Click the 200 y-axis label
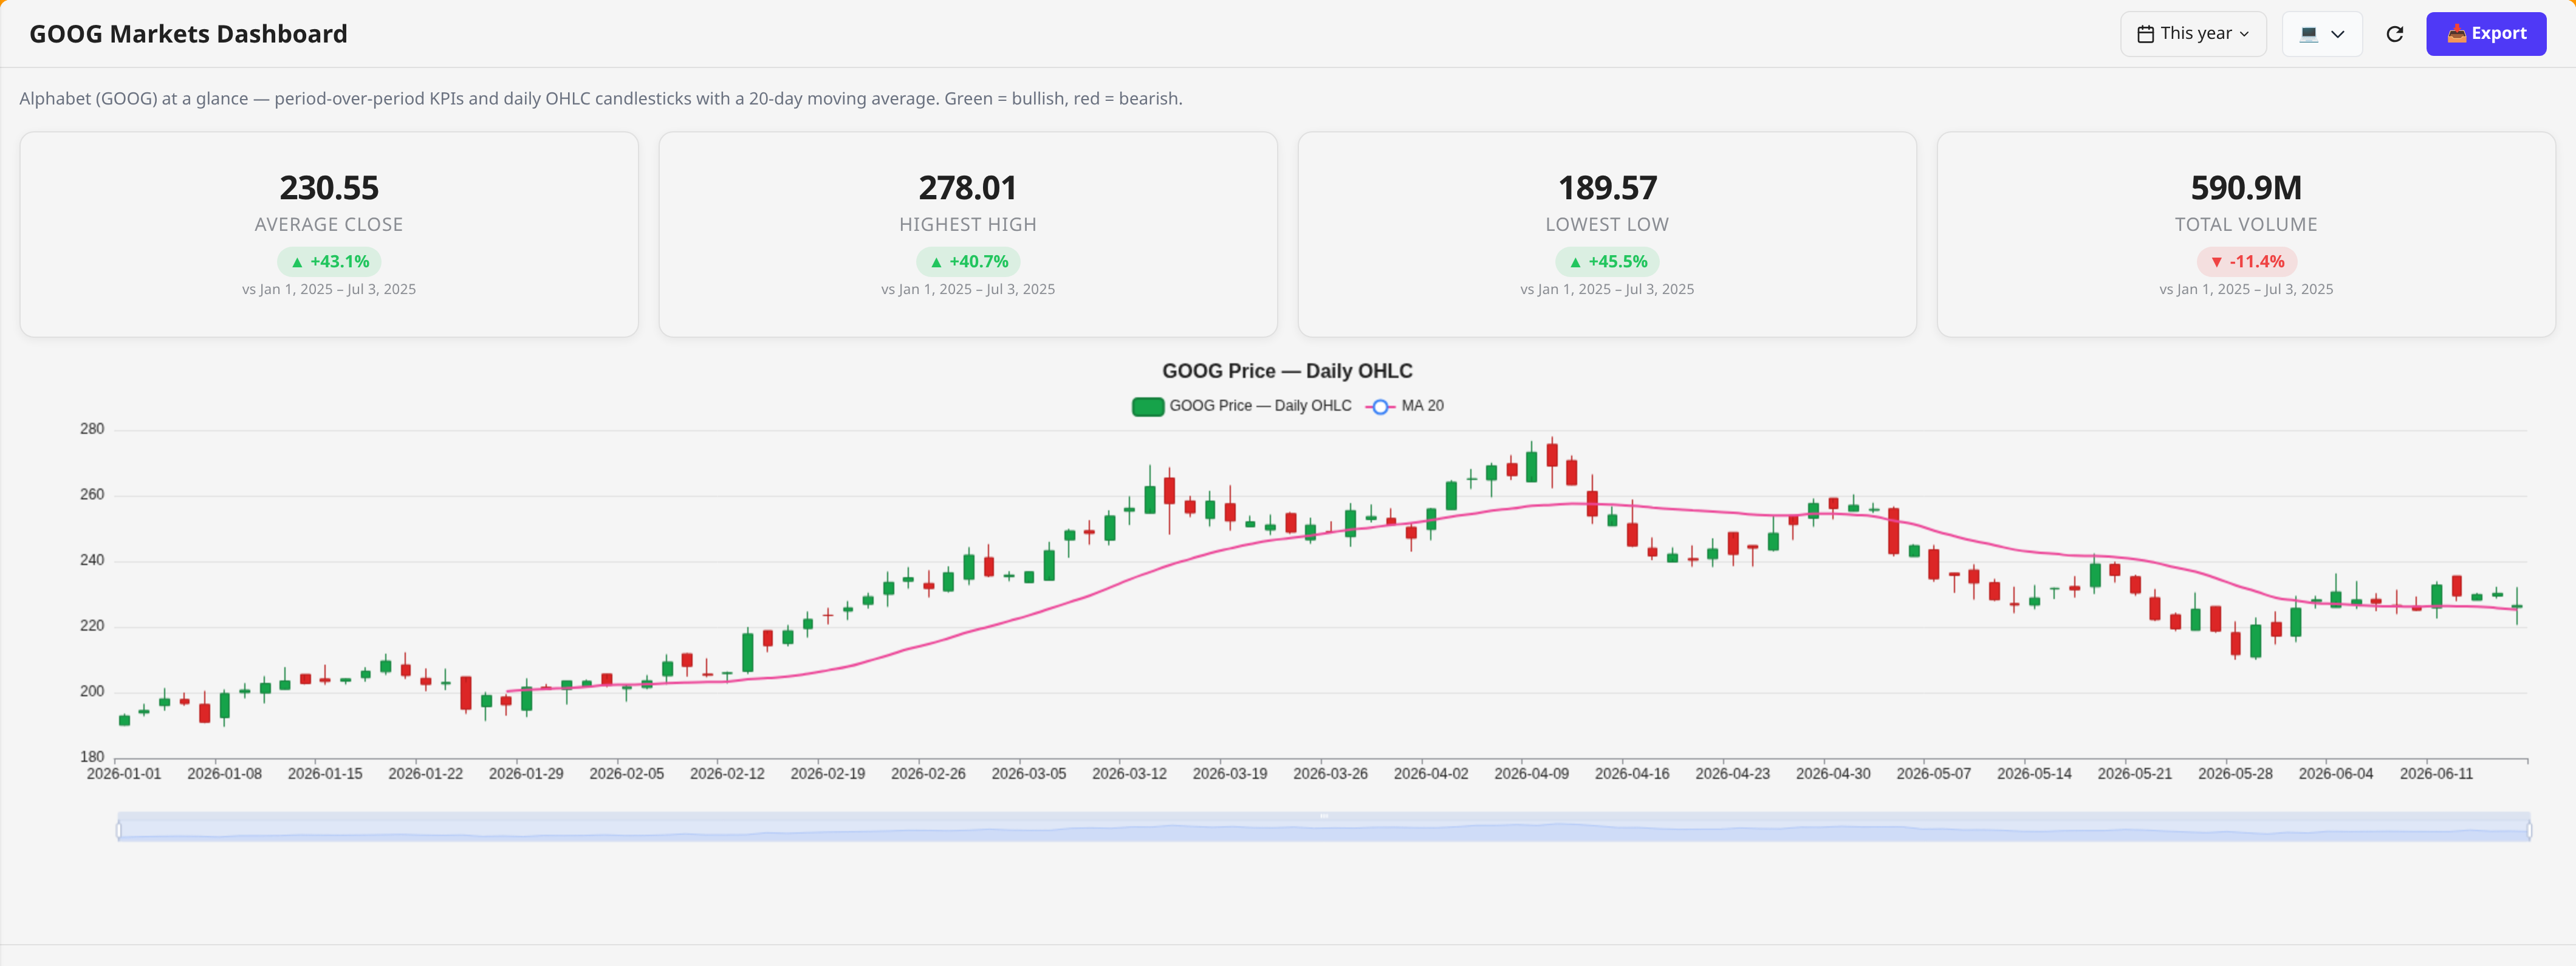Screen dimensions: 2576x966 coord(92,692)
